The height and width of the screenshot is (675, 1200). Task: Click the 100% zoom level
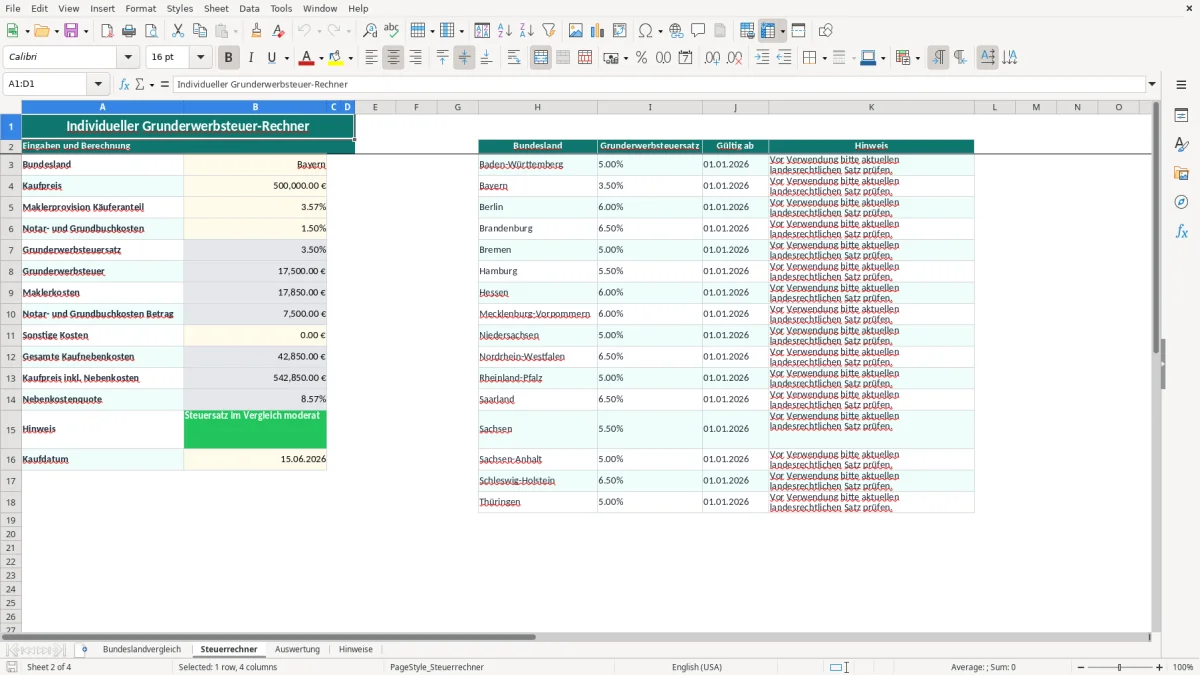pos(1183,667)
